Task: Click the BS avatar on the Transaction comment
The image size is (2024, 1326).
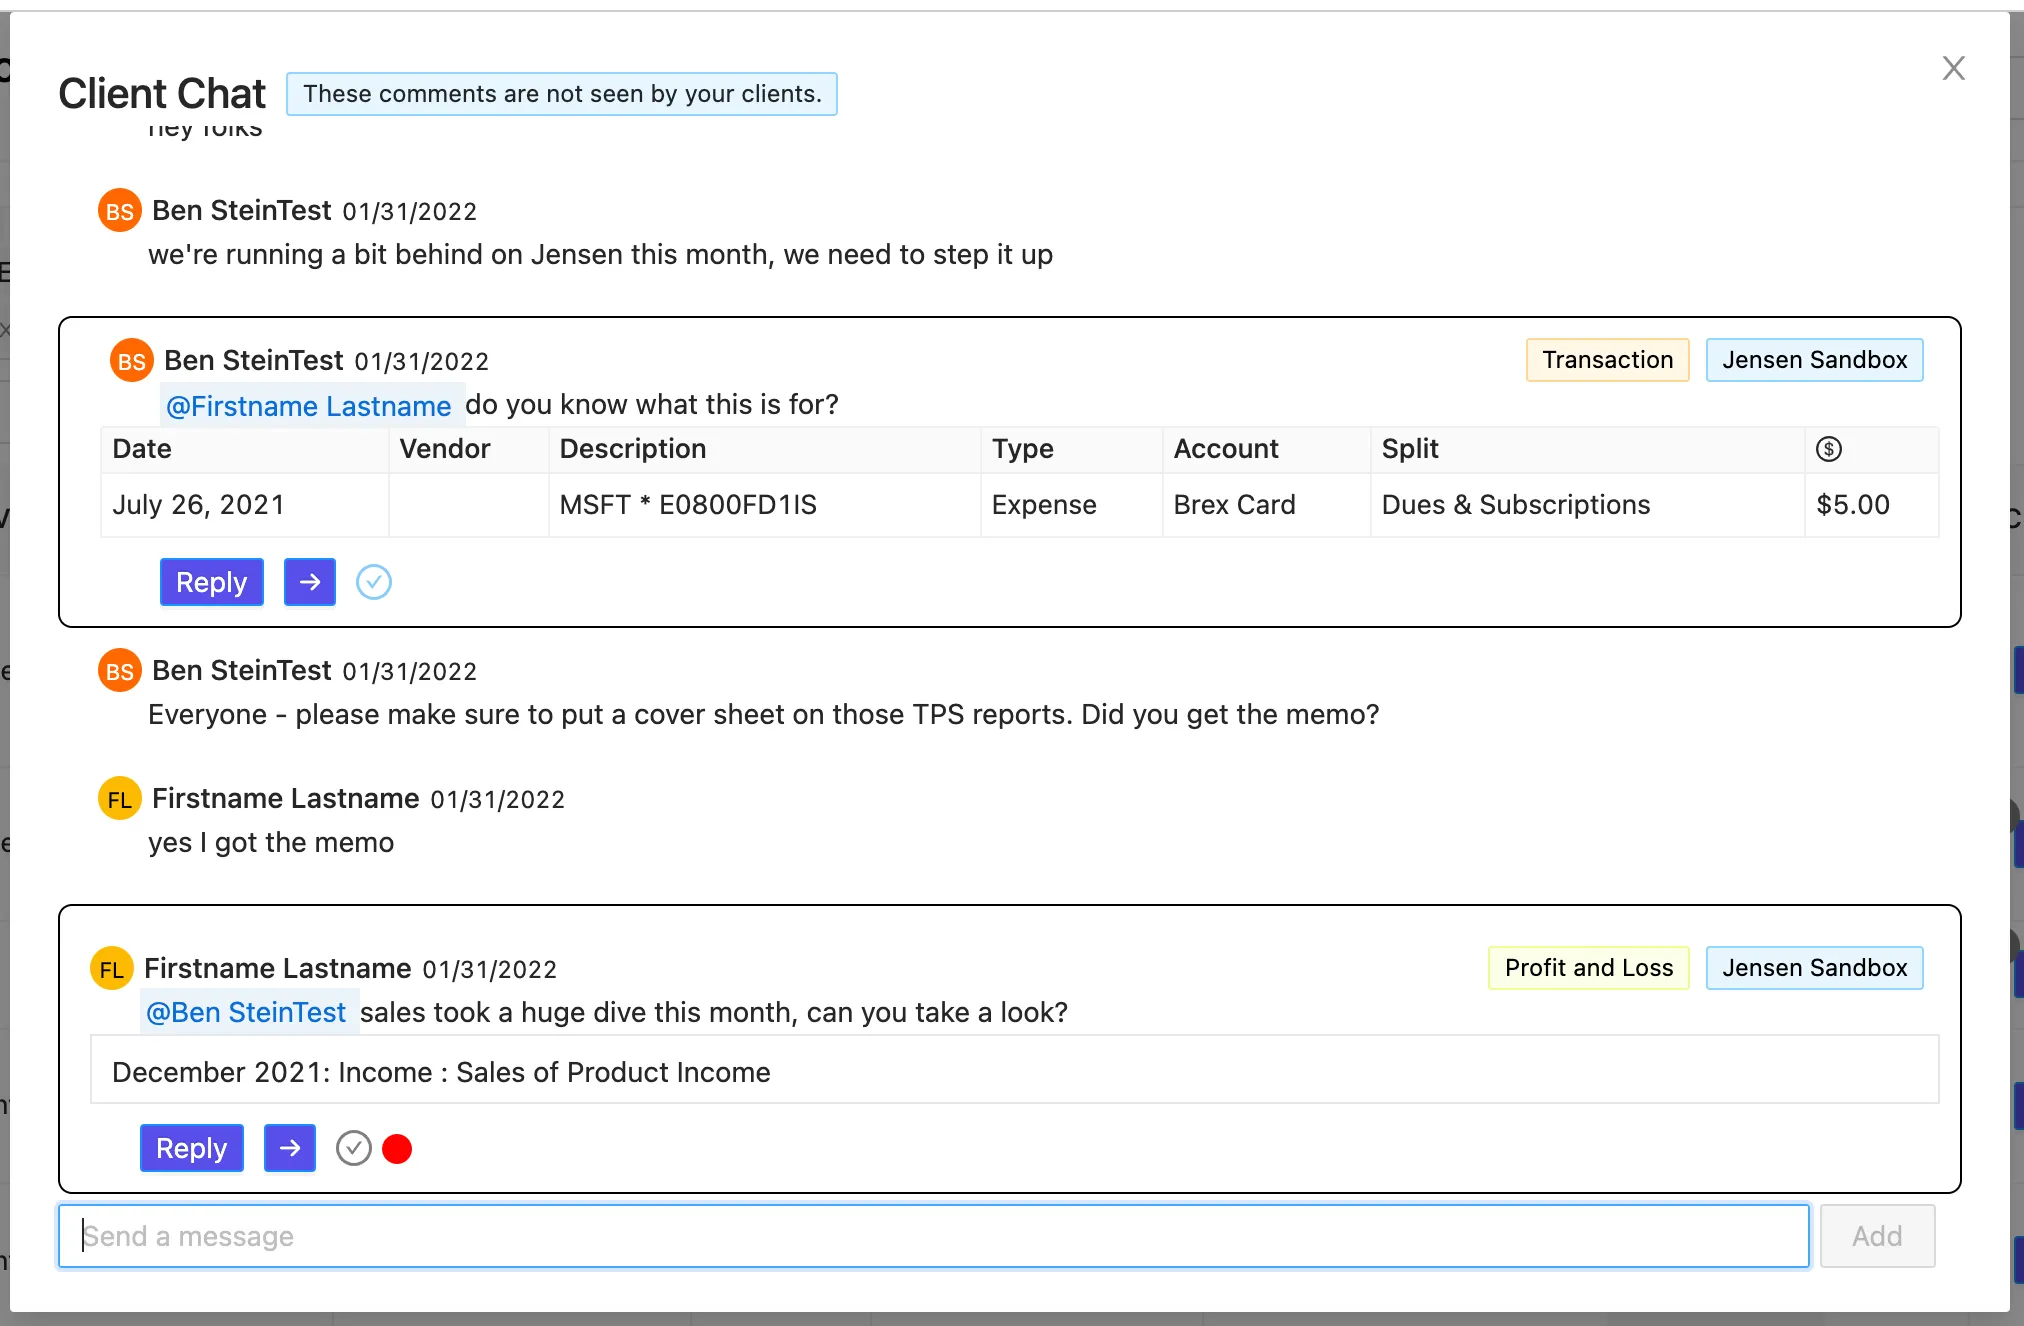Action: click(x=132, y=361)
